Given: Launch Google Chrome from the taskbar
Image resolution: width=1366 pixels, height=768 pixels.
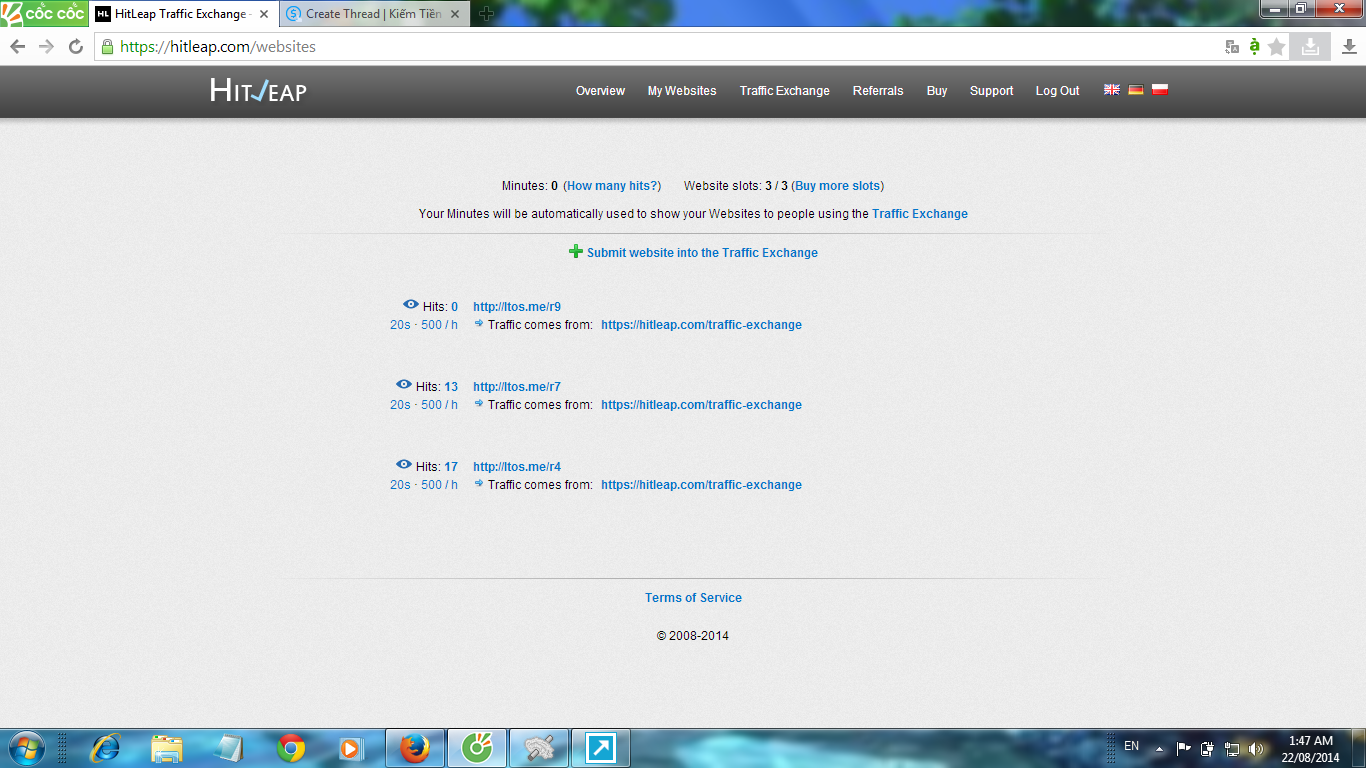Looking at the screenshot, I should pyautogui.click(x=291, y=748).
